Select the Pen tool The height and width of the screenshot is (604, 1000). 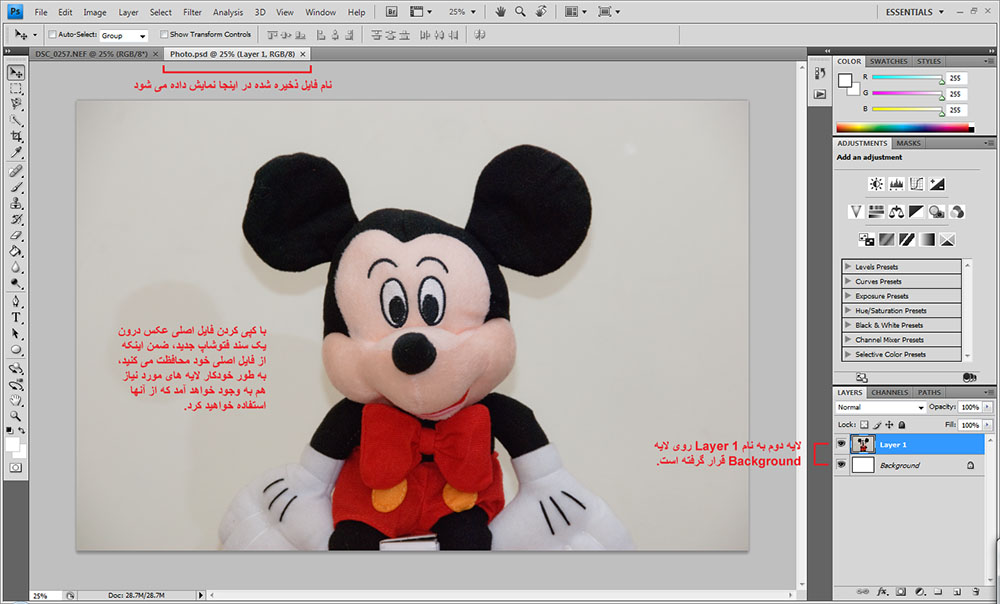coord(16,302)
